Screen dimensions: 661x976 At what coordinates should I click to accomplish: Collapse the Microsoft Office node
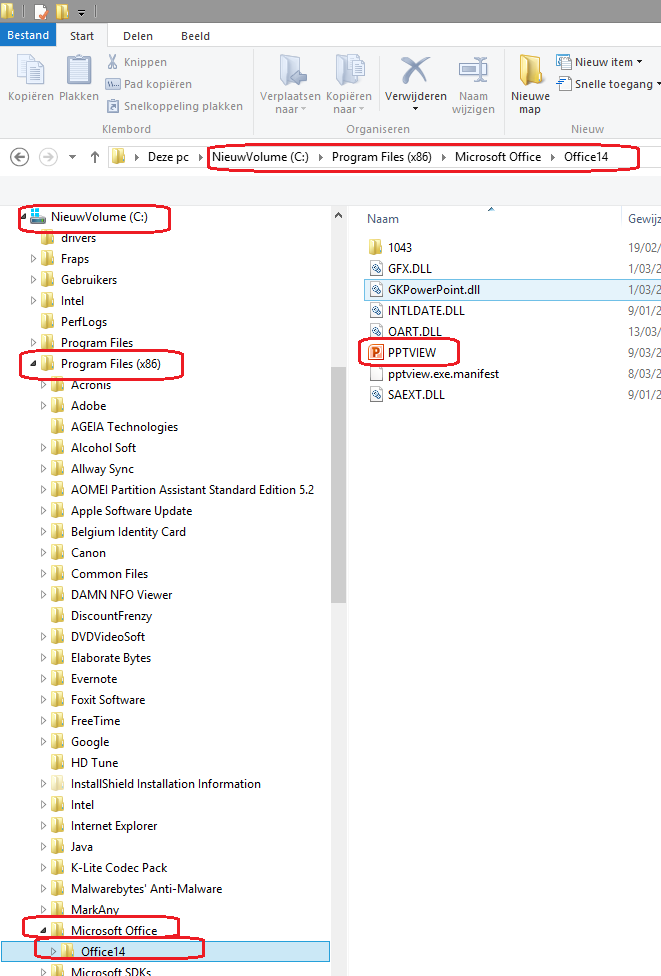pos(43,931)
